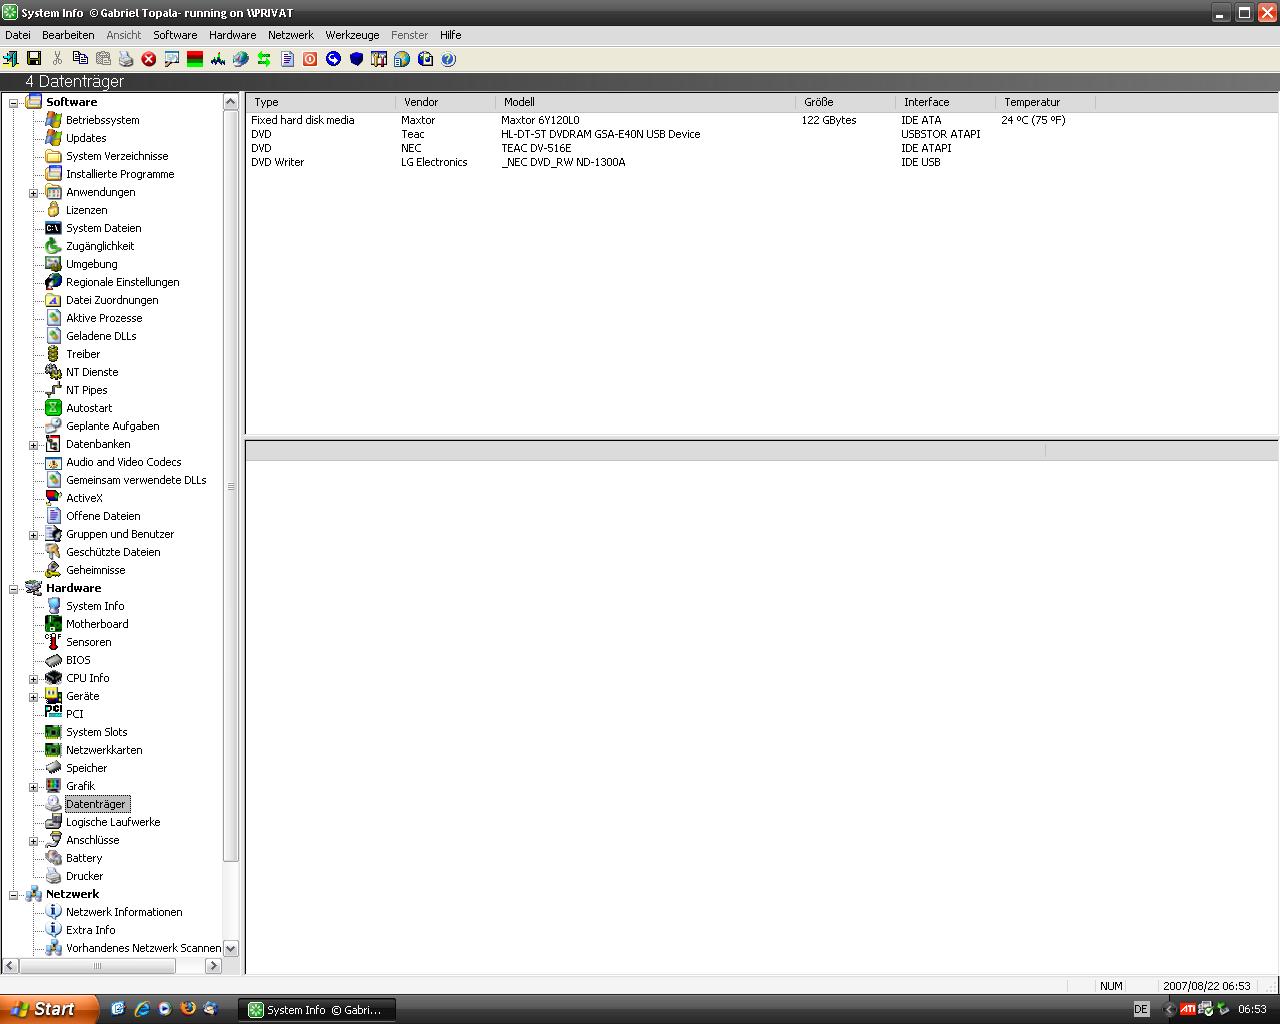The height and width of the screenshot is (1024, 1280).
Task: Click the ATI icon in system tray
Action: pos(1188,1009)
